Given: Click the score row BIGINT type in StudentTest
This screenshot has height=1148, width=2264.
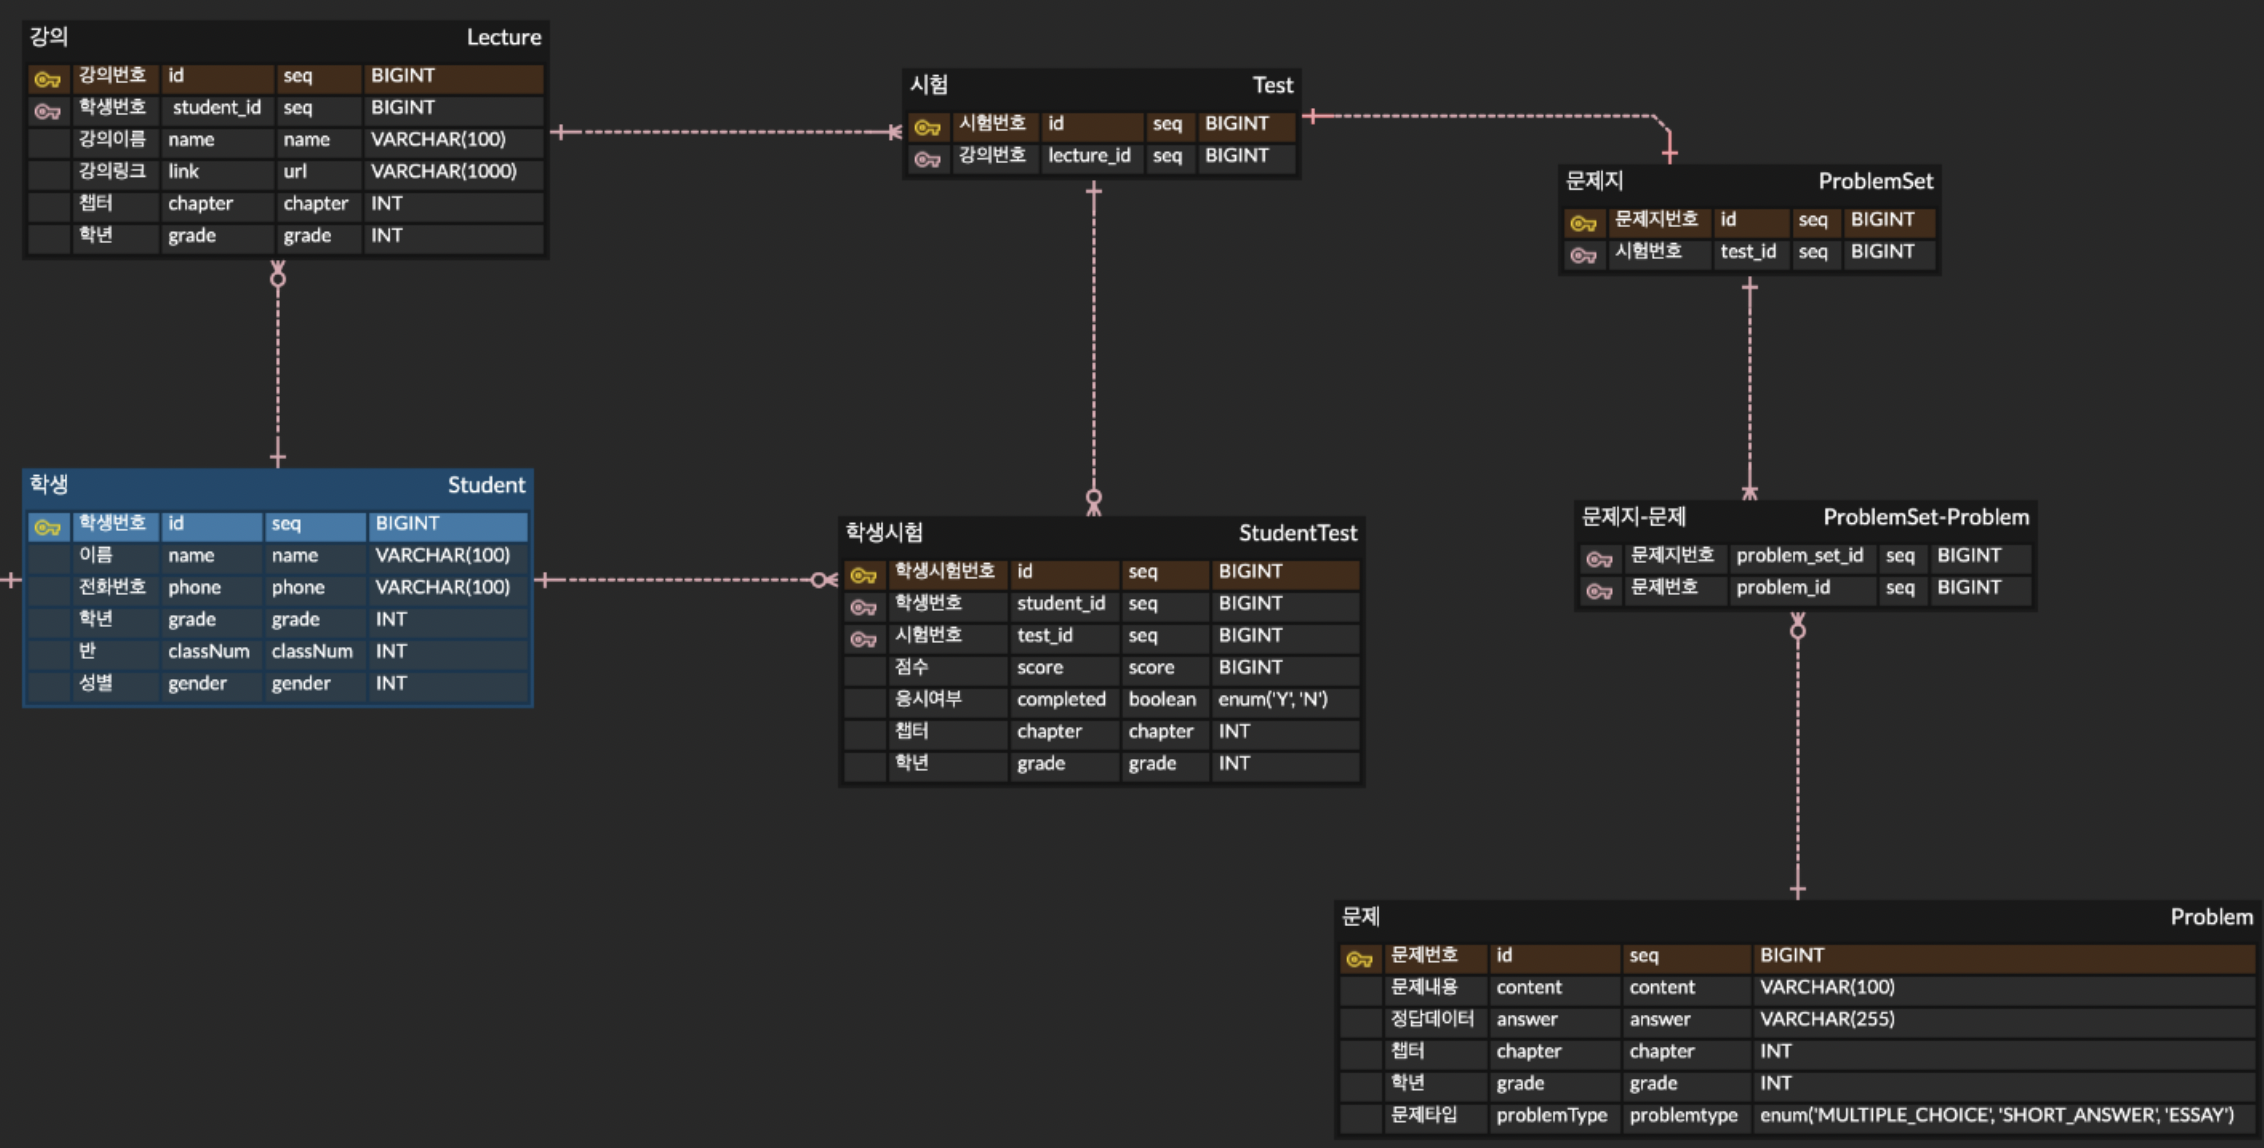Looking at the screenshot, I should 1250,667.
